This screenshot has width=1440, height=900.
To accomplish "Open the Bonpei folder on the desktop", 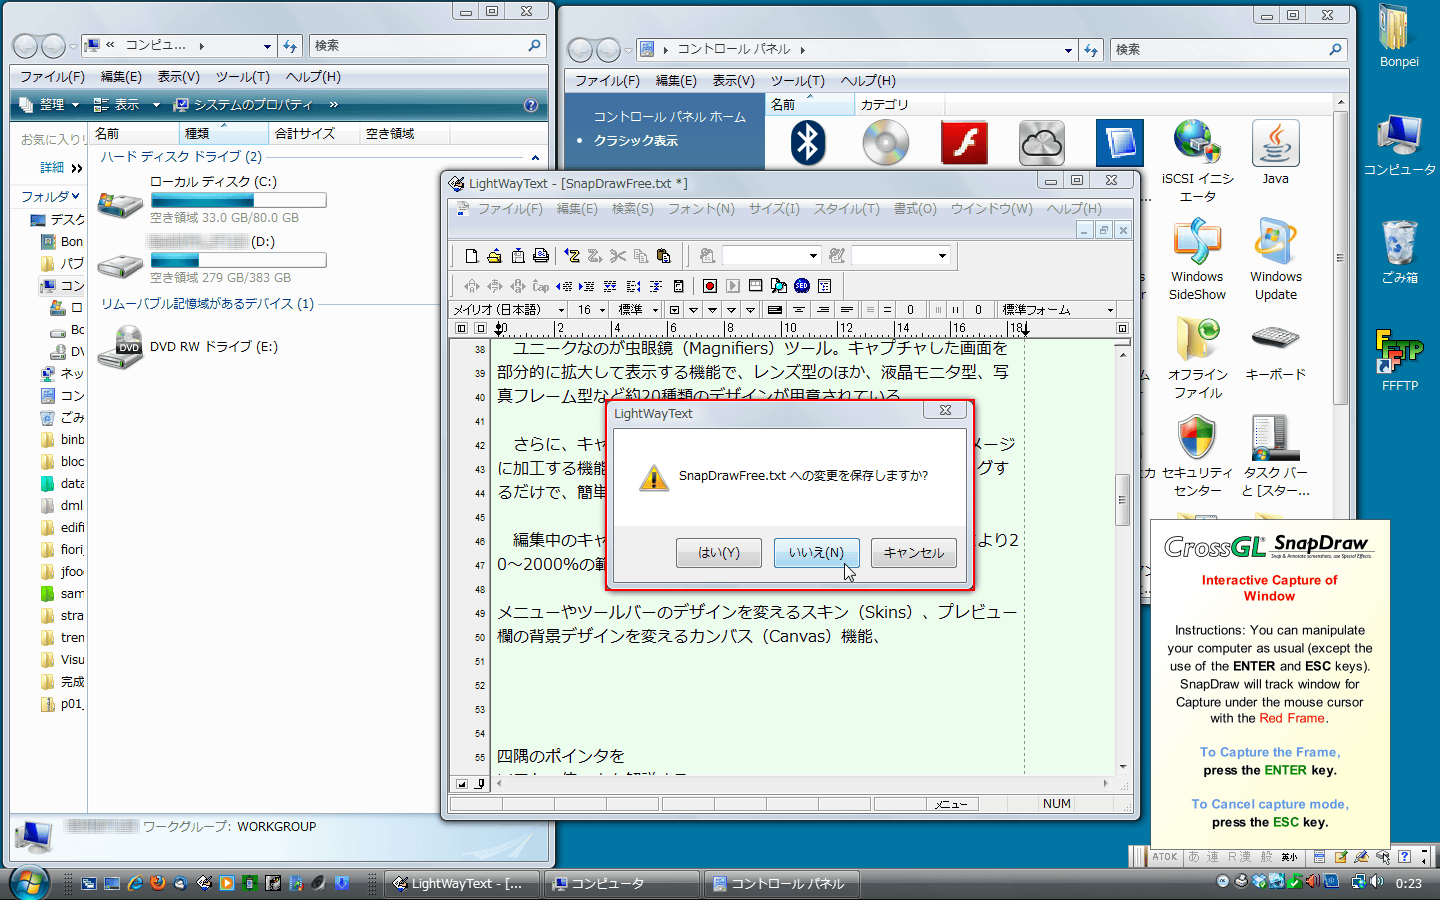I will [x=1399, y=36].
